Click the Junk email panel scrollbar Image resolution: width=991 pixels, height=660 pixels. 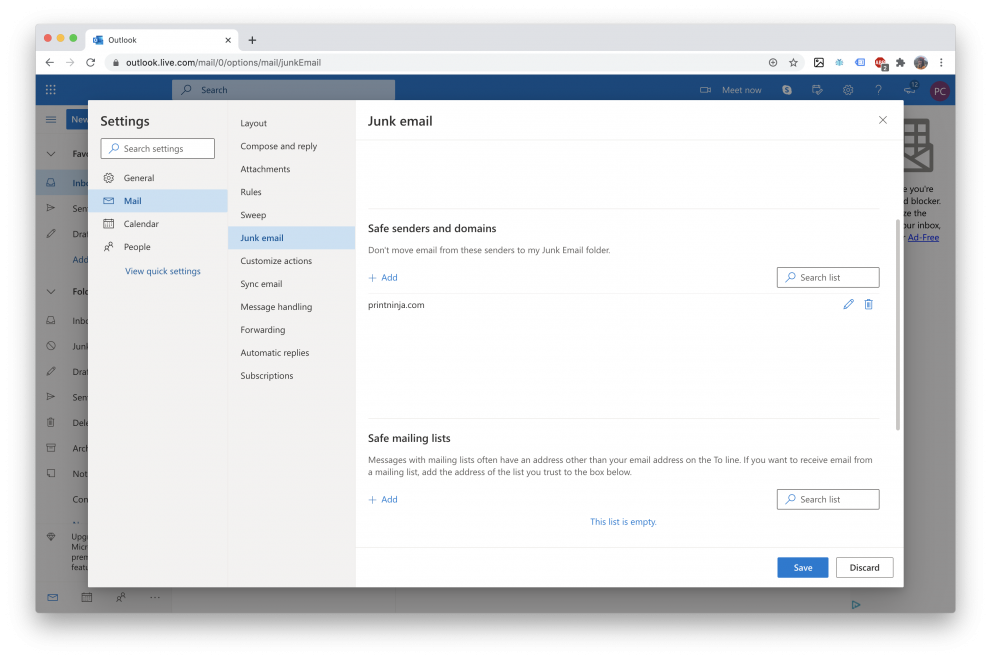point(897,325)
